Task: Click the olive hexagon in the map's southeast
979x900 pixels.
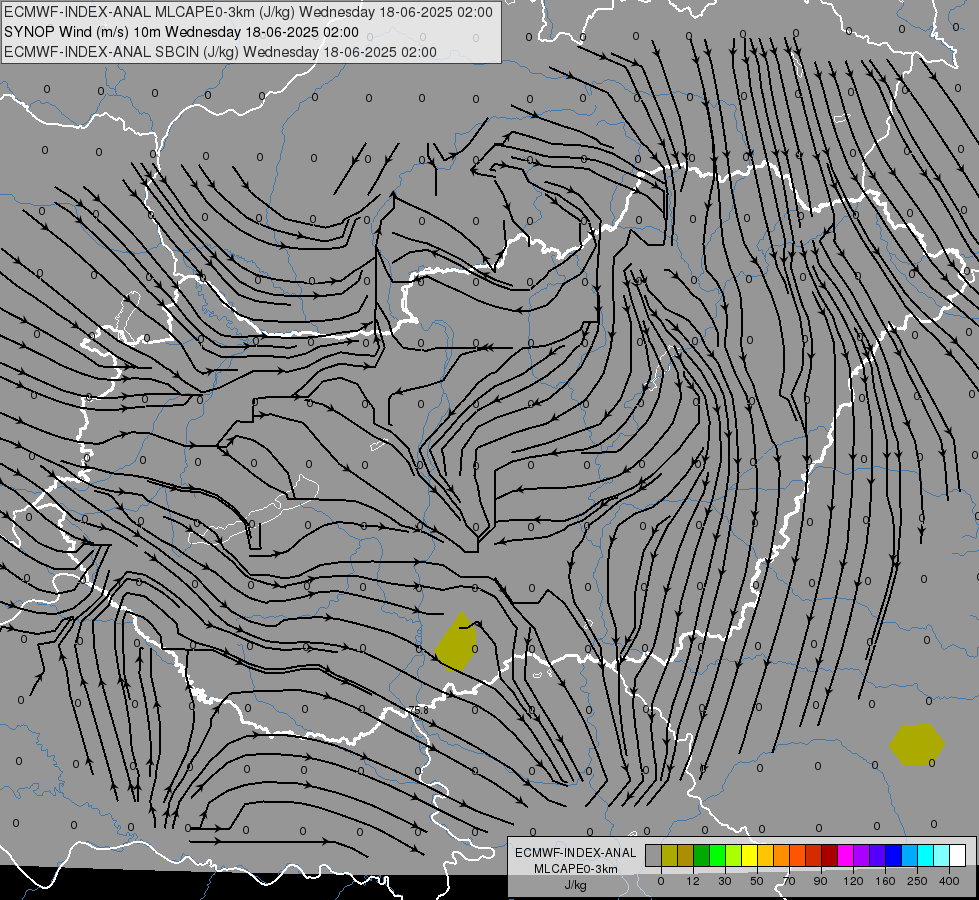Action: coord(917,744)
